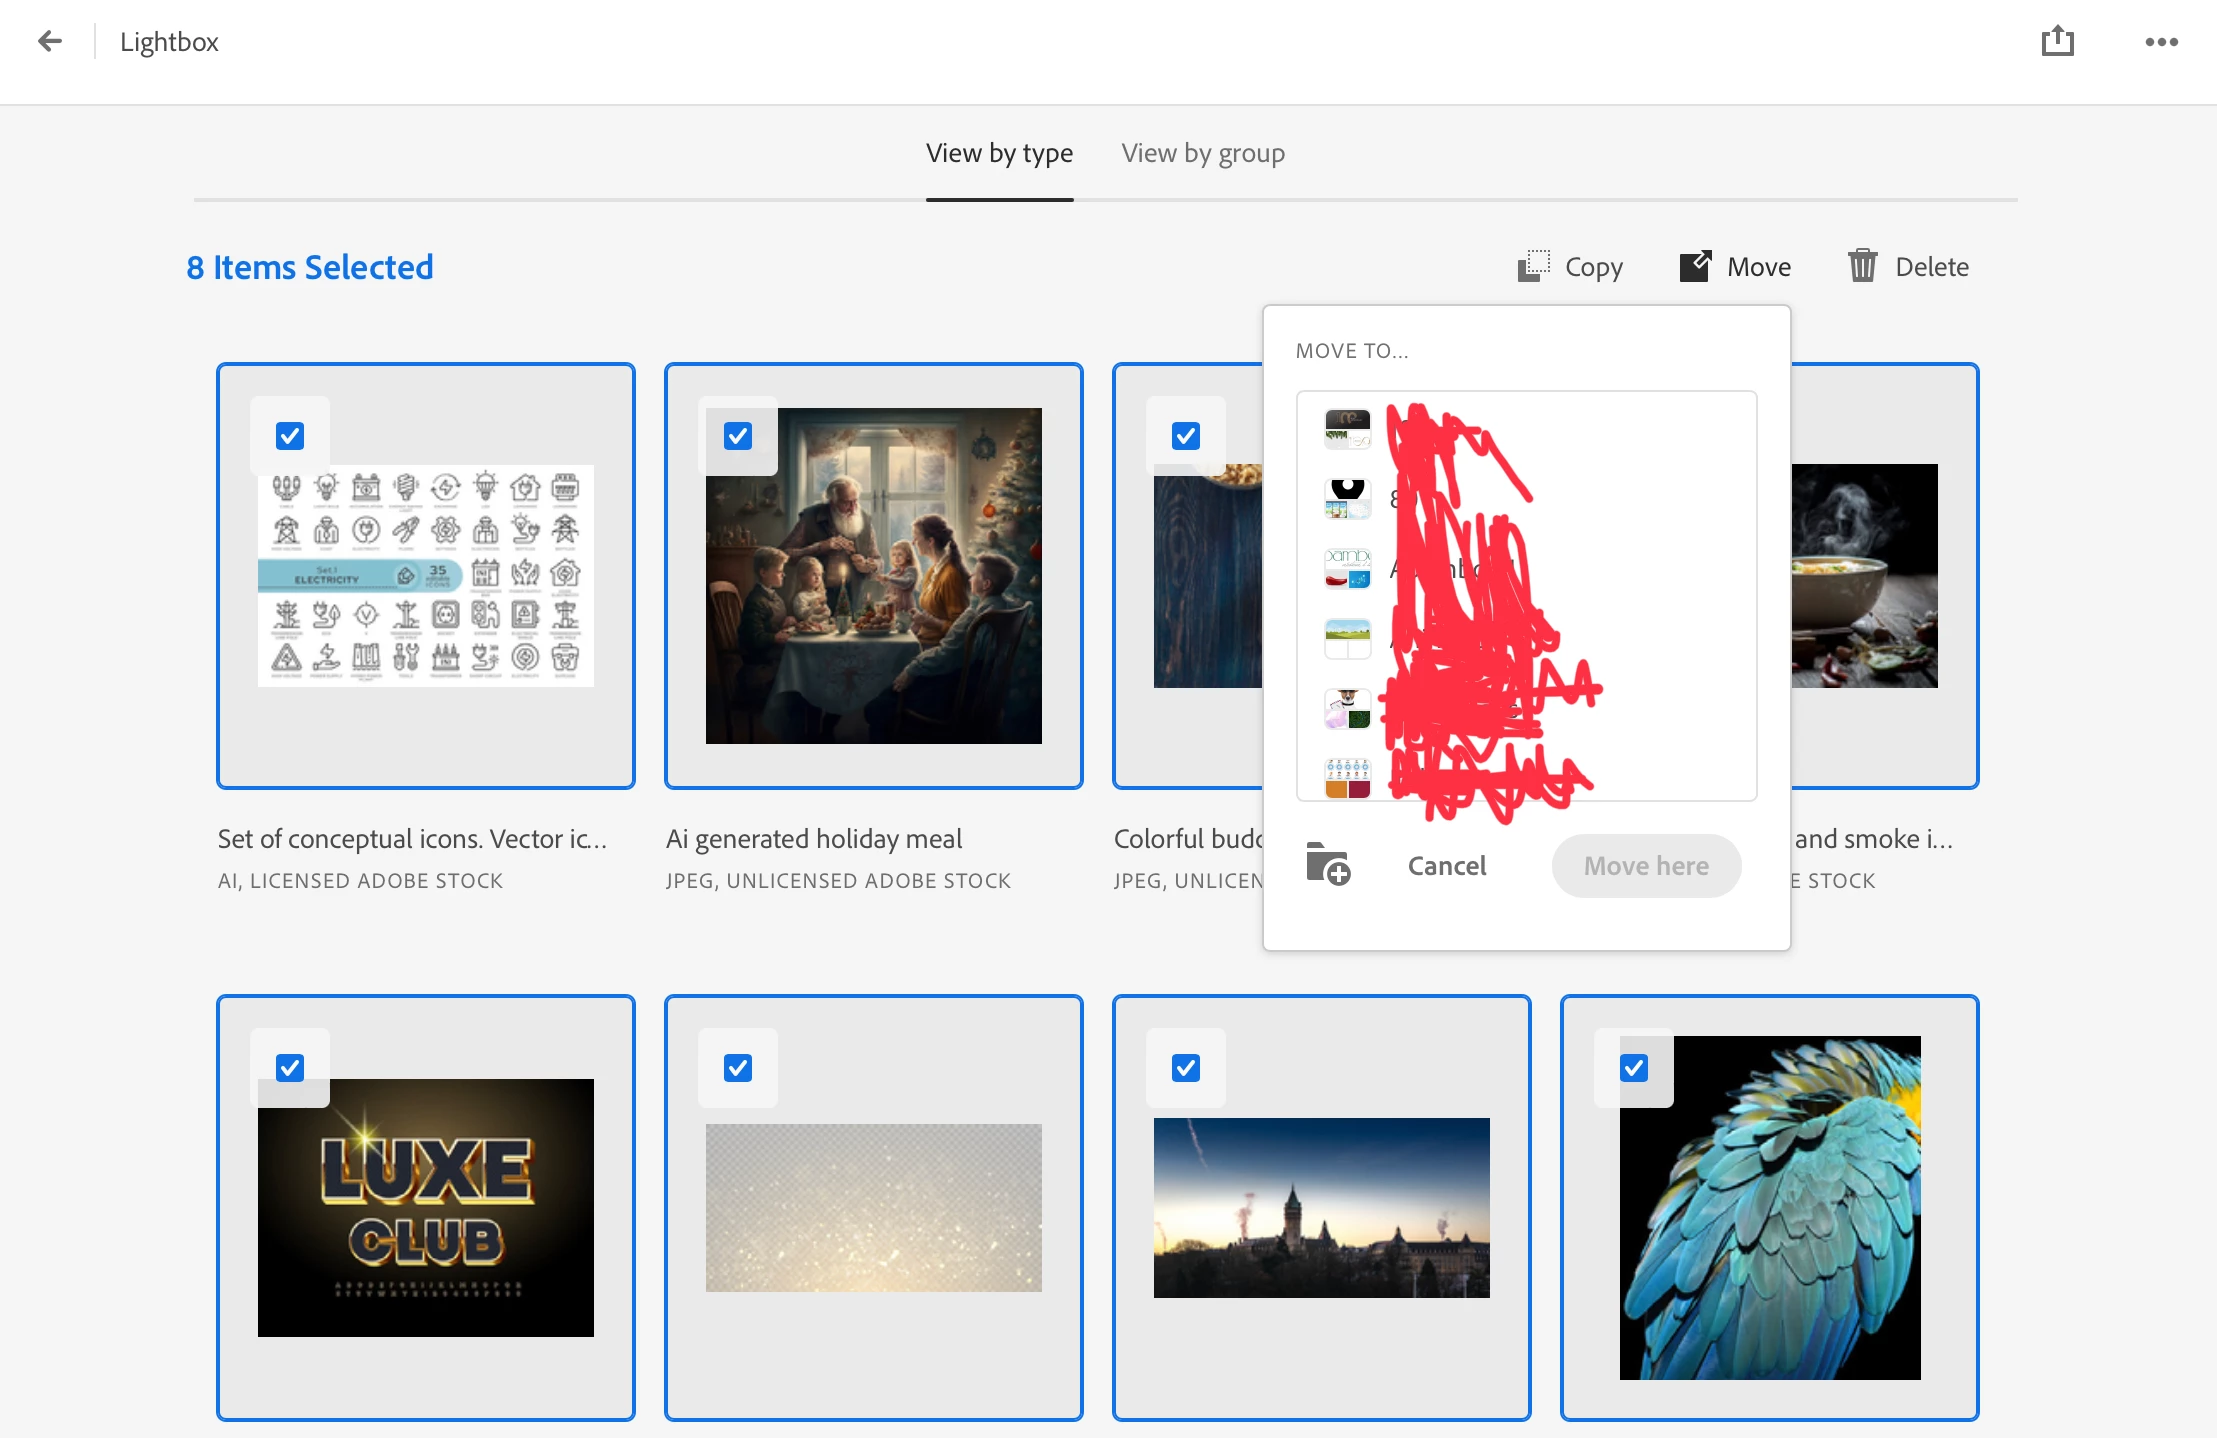The height and width of the screenshot is (1438, 2217).
Task: Uncheck the holiday meal image checkbox
Action: [x=738, y=436]
